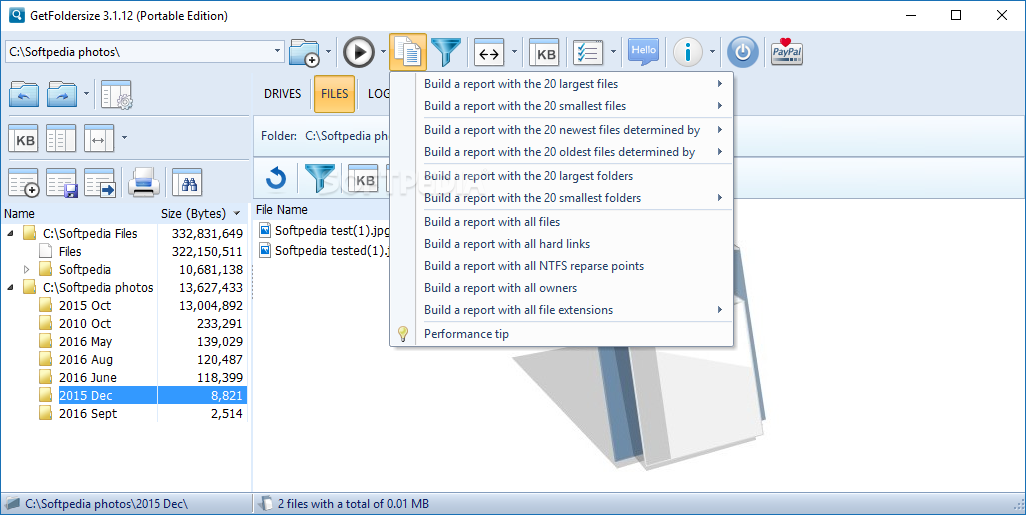Click the Hello speech bubble icon

pos(643,52)
